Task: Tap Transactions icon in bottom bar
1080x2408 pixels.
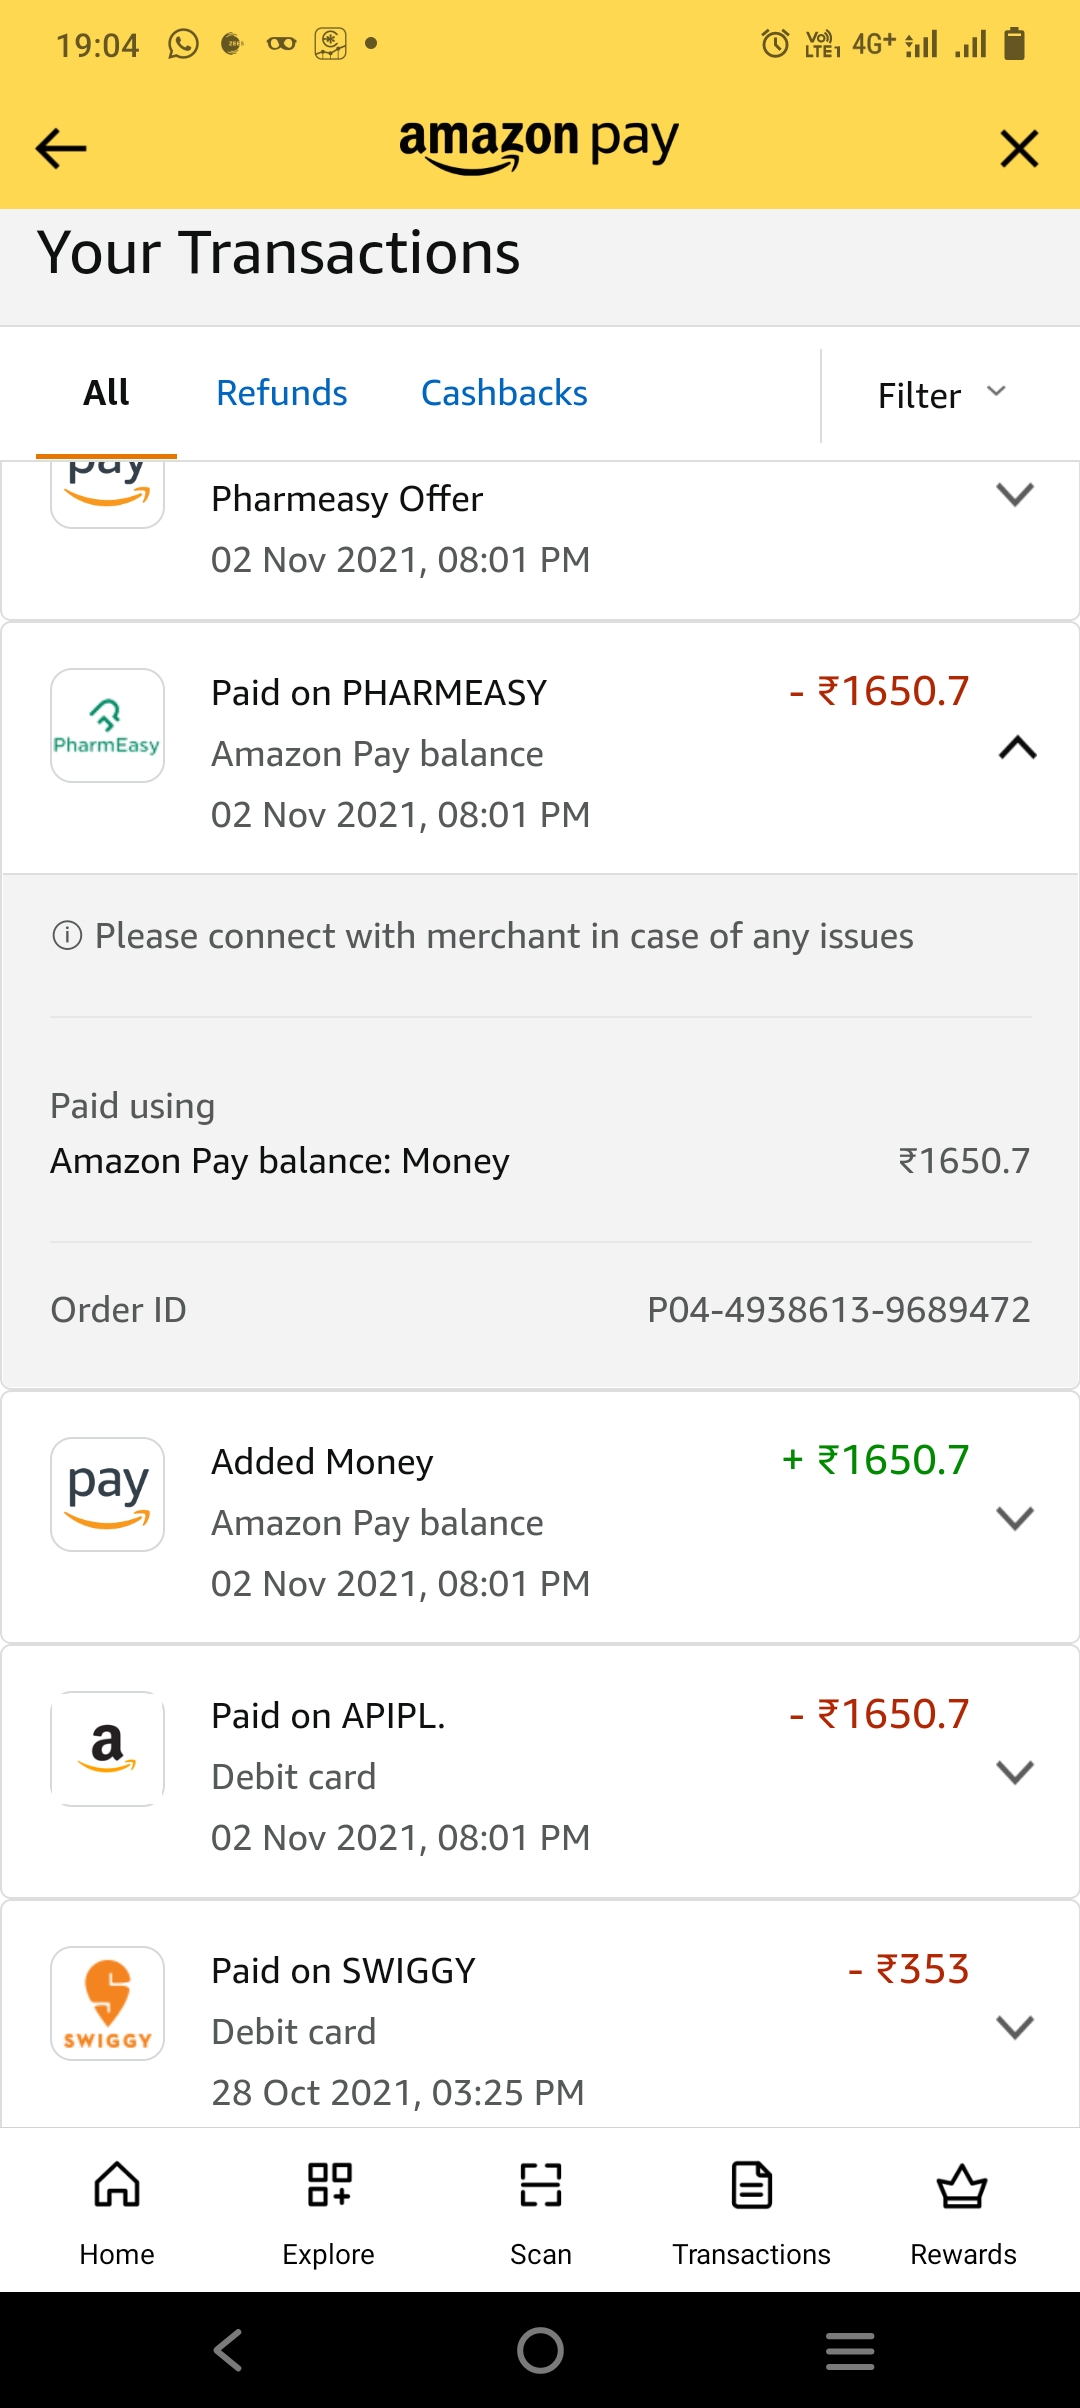Action: coord(751,2185)
